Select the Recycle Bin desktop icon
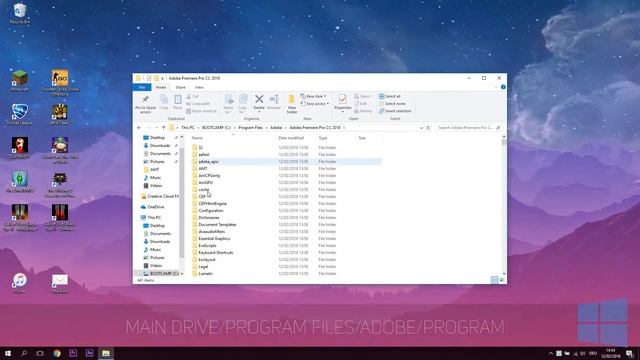This screenshot has width=640, height=360. click(20, 14)
